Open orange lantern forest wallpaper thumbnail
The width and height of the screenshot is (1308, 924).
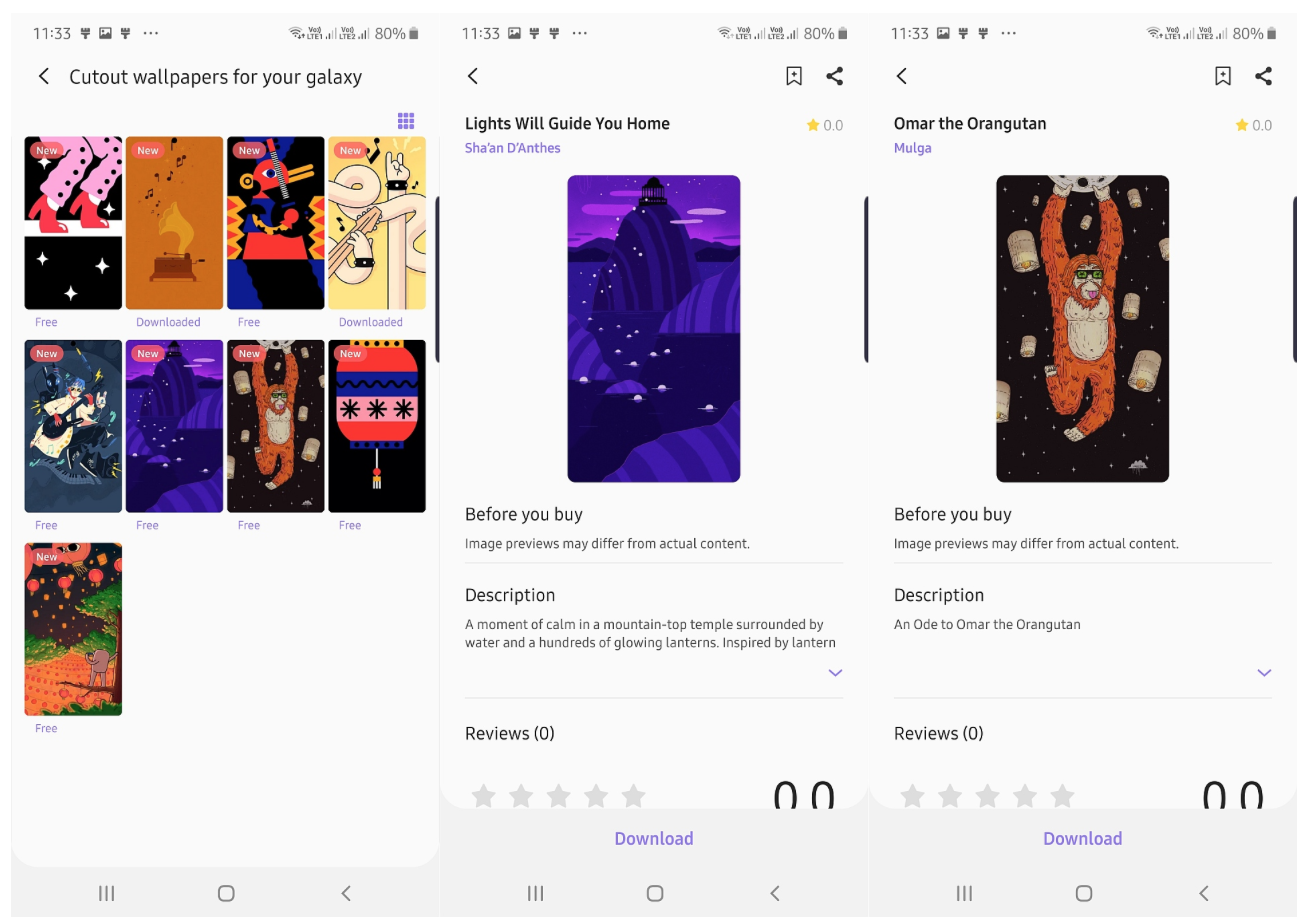(73, 629)
